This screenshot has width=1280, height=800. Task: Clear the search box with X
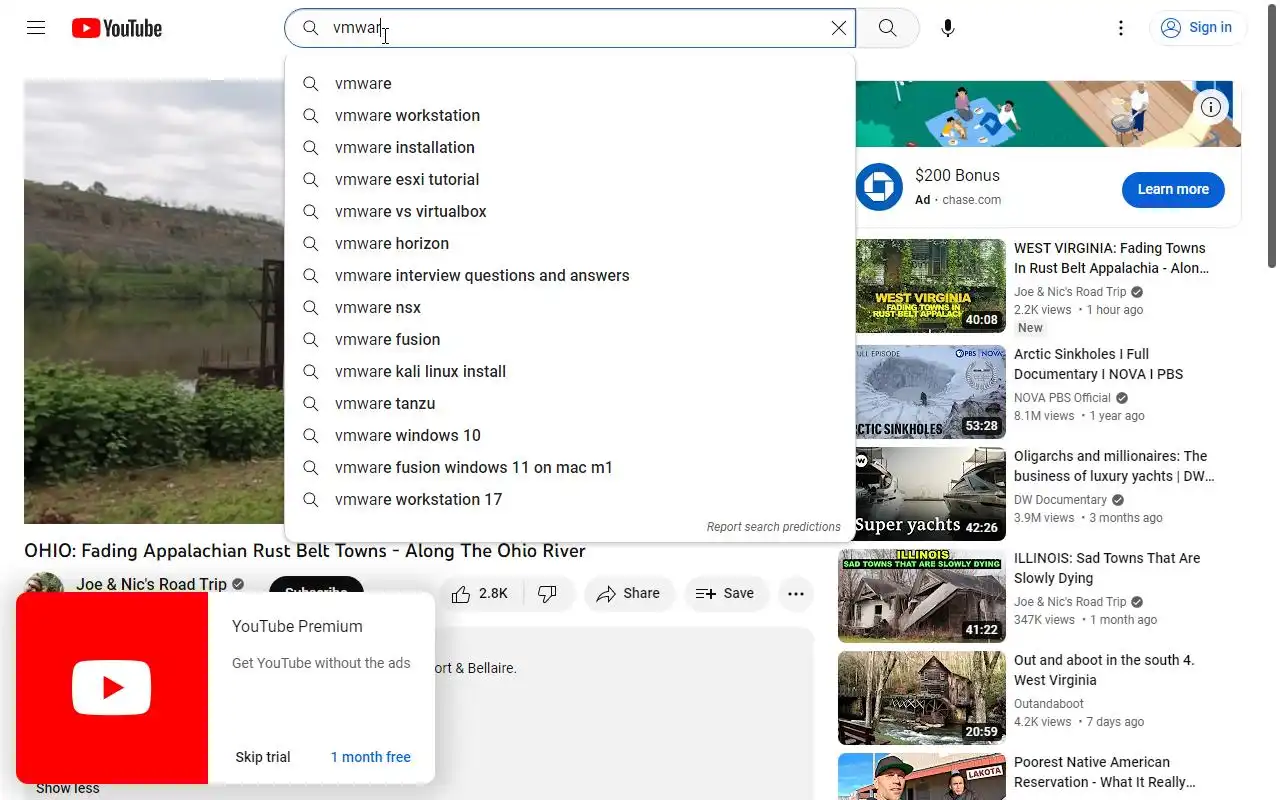[x=839, y=28]
